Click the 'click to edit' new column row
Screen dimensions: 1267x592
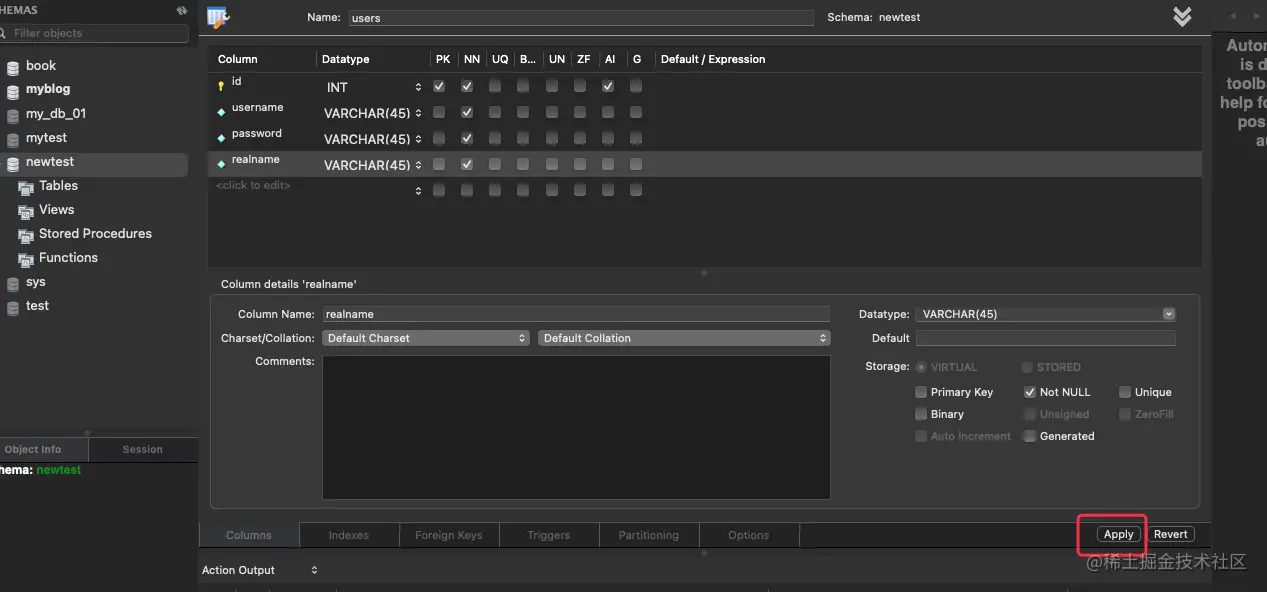[x=254, y=186]
